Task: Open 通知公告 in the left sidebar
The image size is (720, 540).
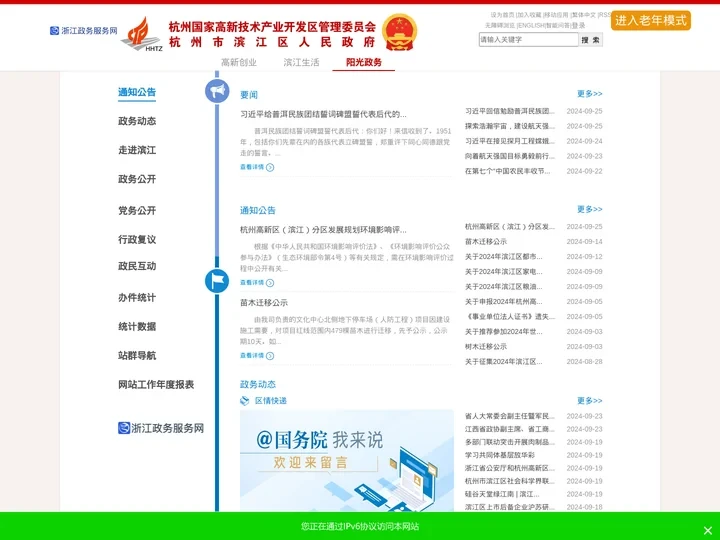Action: pyautogui.click(x=137, y=92)
